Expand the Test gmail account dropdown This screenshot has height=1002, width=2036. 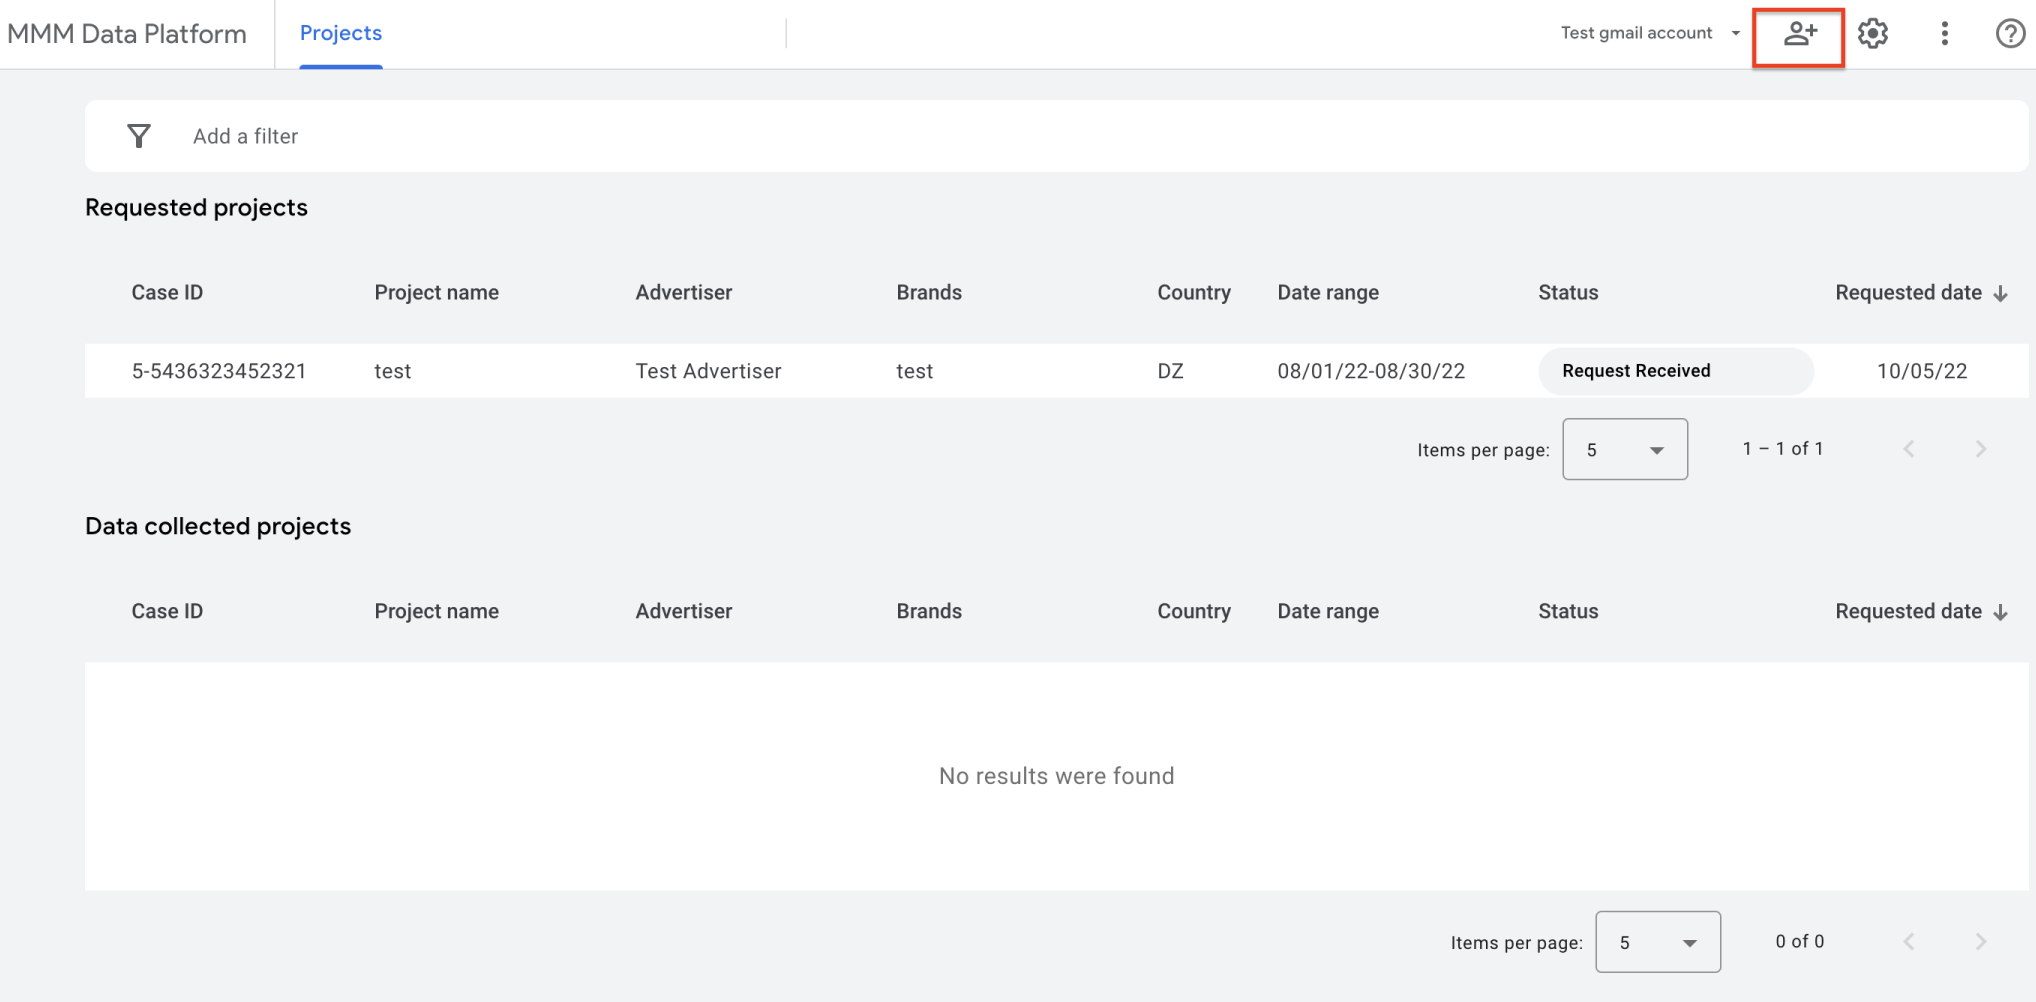coord(1650,33)
